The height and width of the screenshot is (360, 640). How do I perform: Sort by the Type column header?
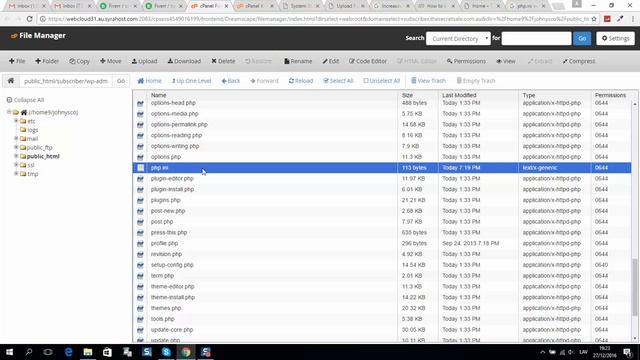click(x=529, y=95)
